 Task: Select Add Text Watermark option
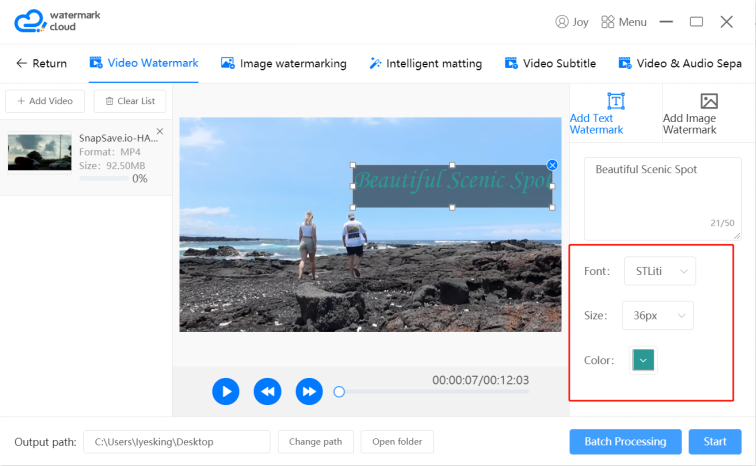click(616, 114)
